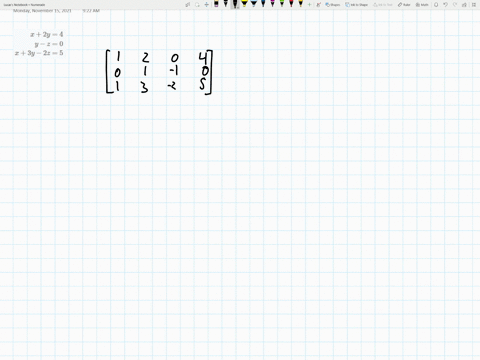The height and width of the screenshot is (360, 480).
Task: Activate the Lasso Select tool
Action: (197, 5)
